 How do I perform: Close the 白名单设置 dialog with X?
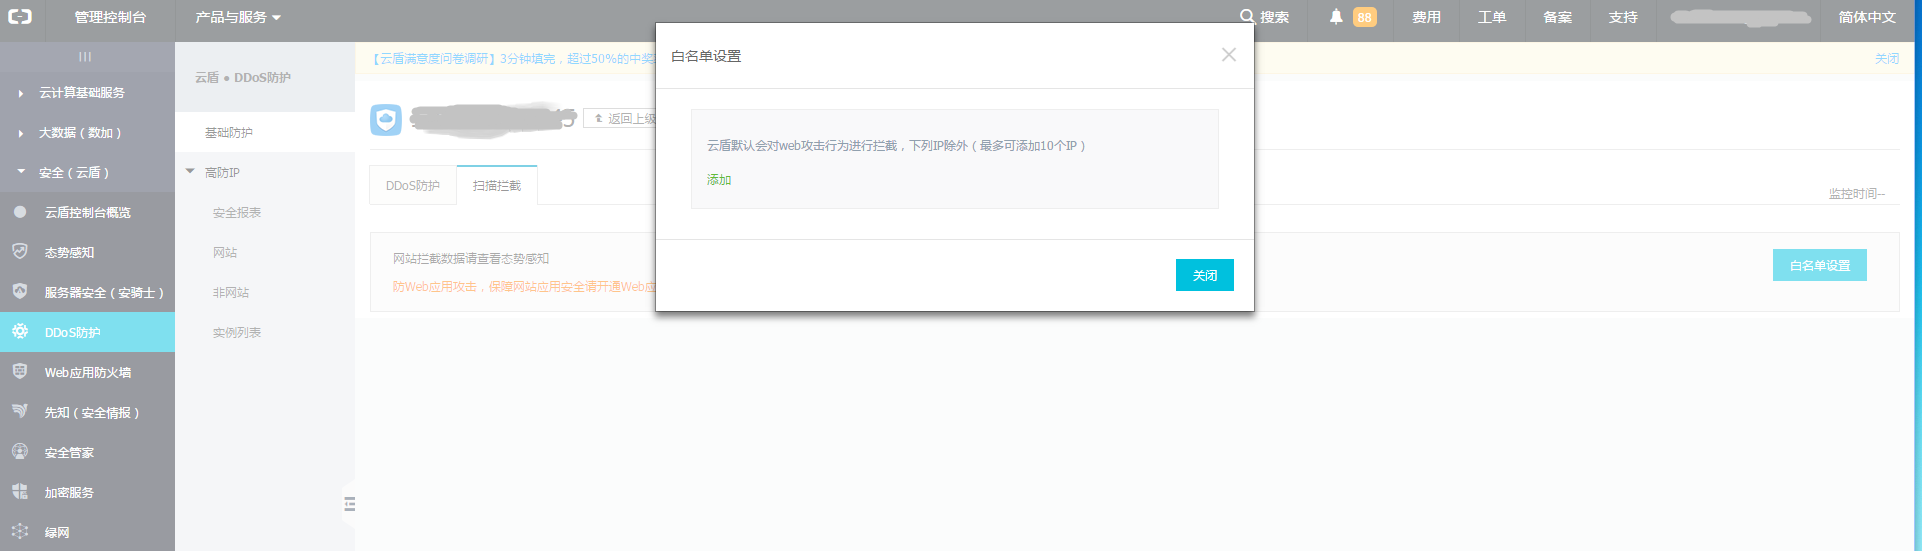1229,55
